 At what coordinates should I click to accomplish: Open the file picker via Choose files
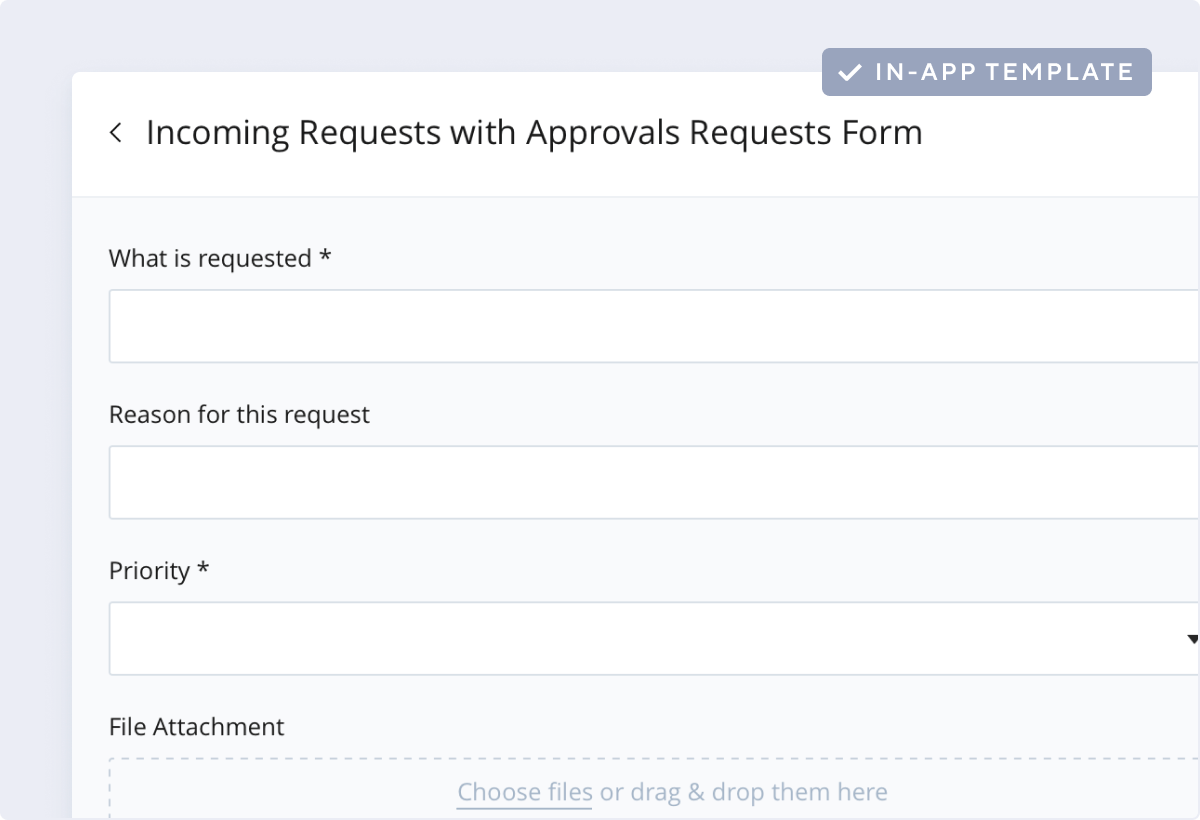(523, 791)
